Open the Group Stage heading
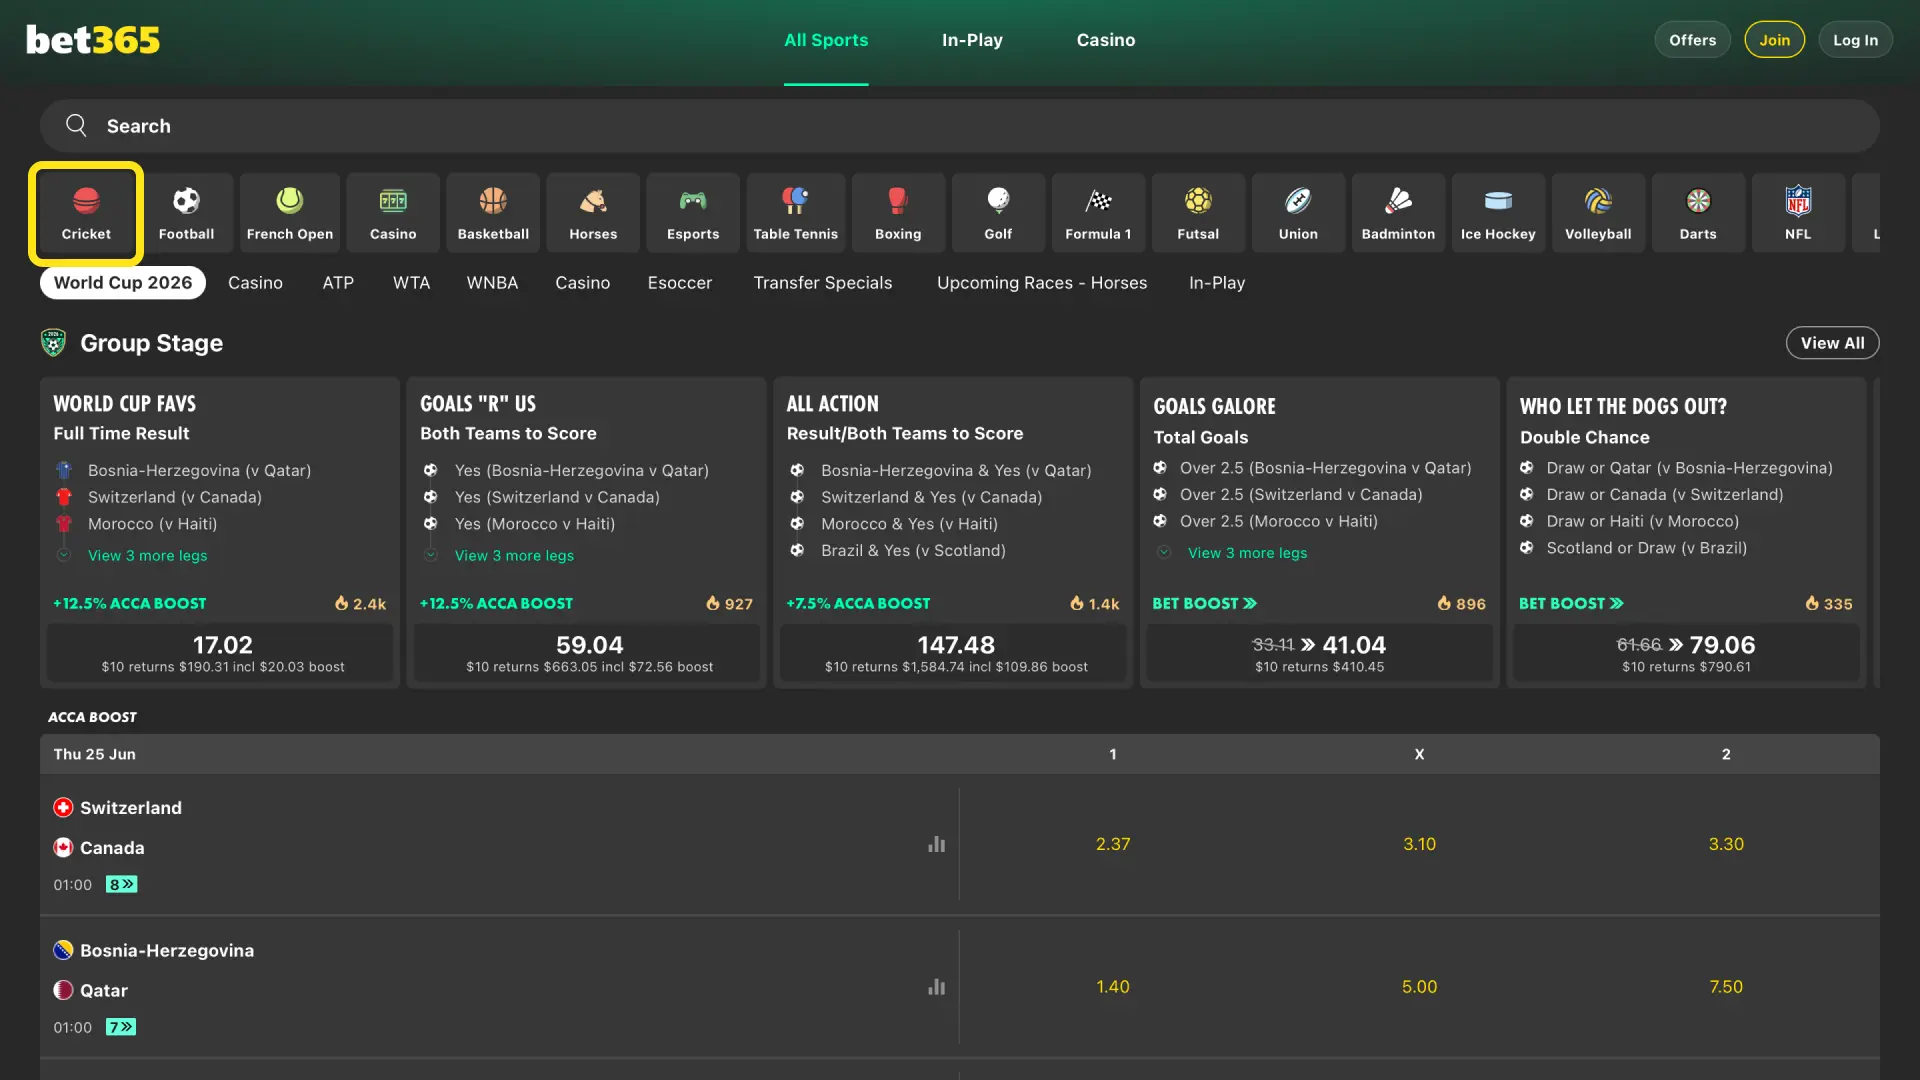1920x1080 pixels. tap(151, 343)
